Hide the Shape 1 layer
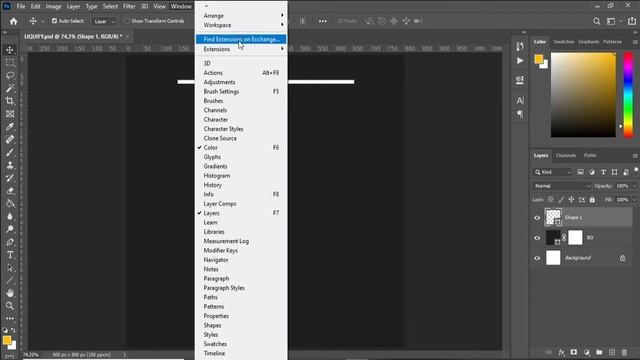The height and width of the screenshot is (360, 640). (x=537, y=218)
